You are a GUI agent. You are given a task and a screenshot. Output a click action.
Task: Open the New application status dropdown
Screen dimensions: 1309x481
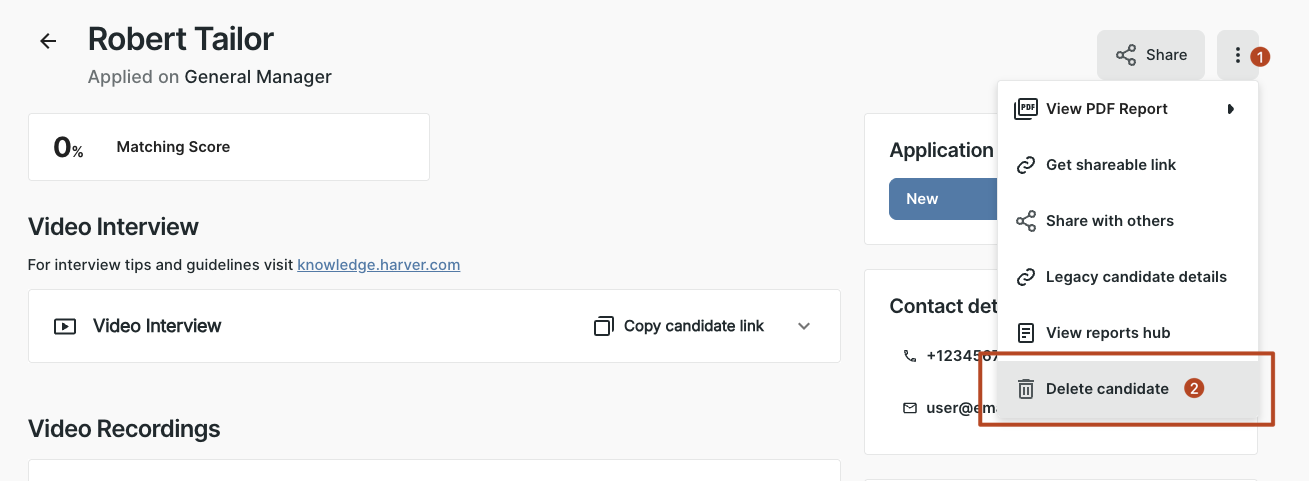coord(942,199)
